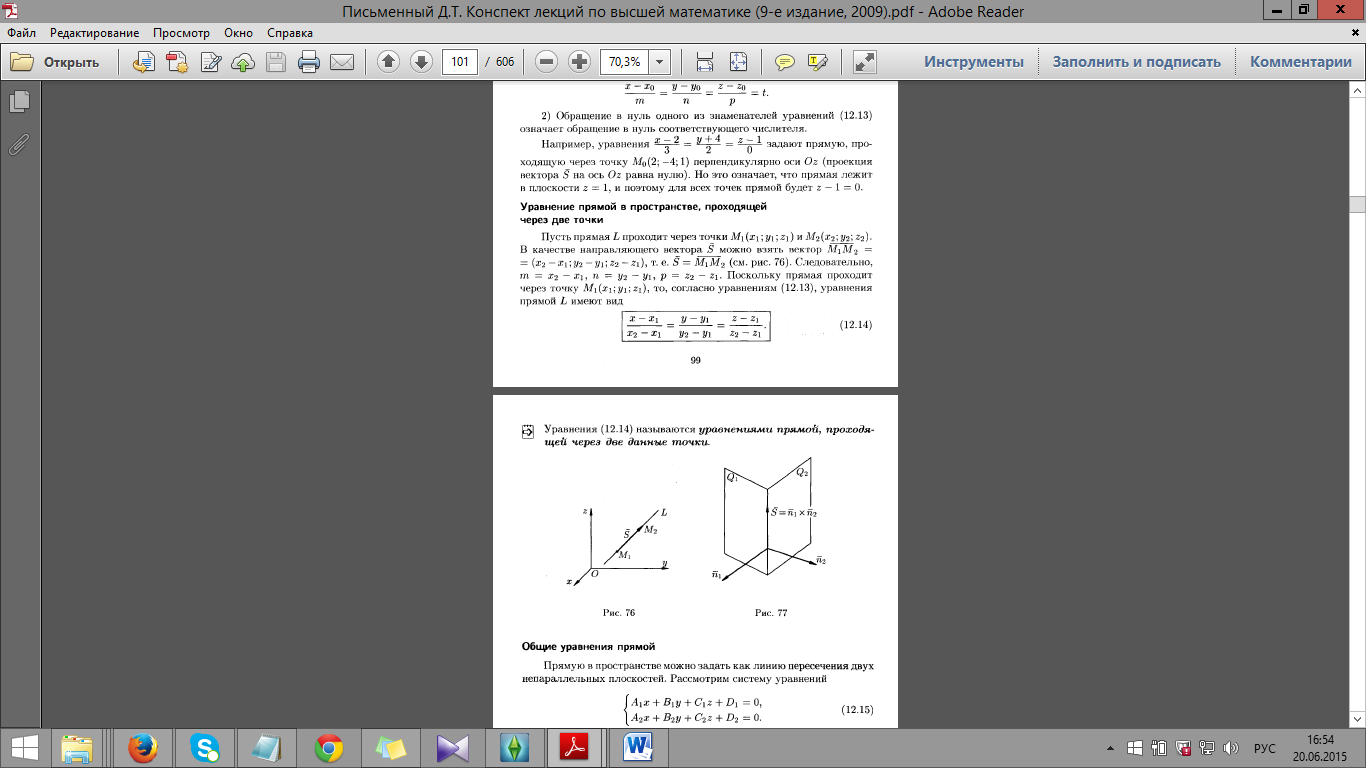This screenshot has height=768, width=1366.
Task: Click the Action Center flag tray icon
Action: click(1182, 748)
